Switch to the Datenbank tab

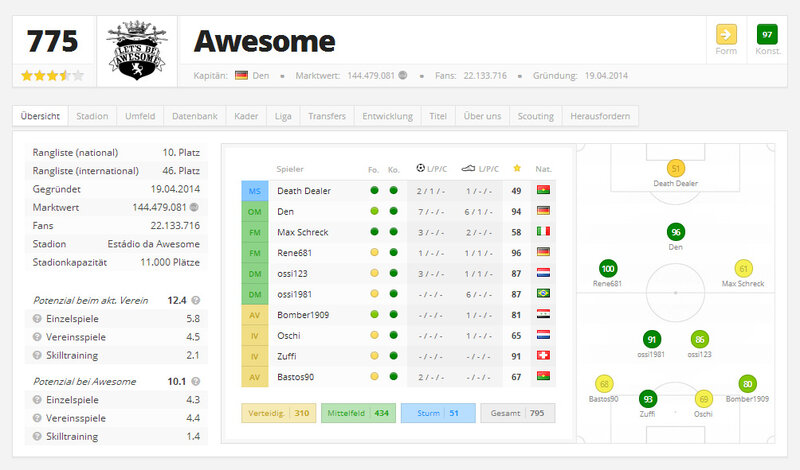click(x=195, y=116)
